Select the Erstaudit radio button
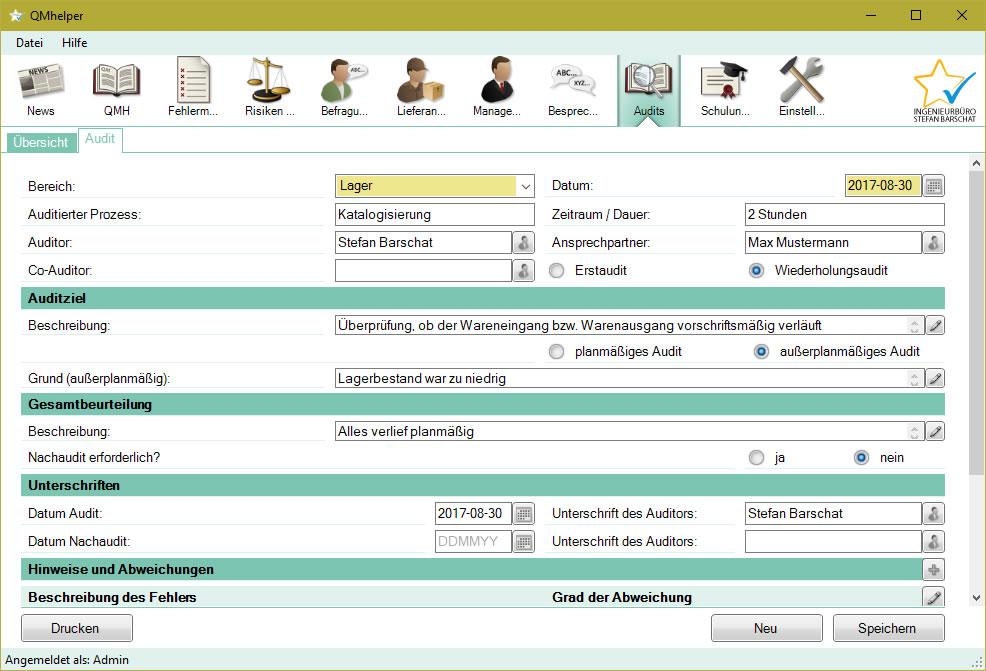986x671 pixels. (x=556, y=270)
